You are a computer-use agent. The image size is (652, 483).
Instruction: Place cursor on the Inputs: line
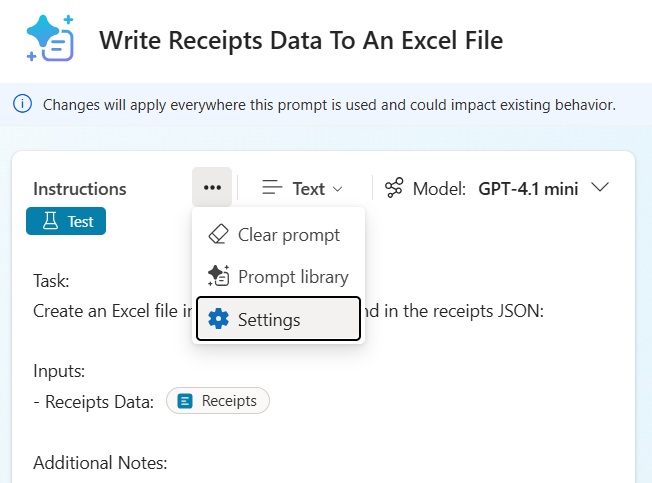tap(59, 372)
